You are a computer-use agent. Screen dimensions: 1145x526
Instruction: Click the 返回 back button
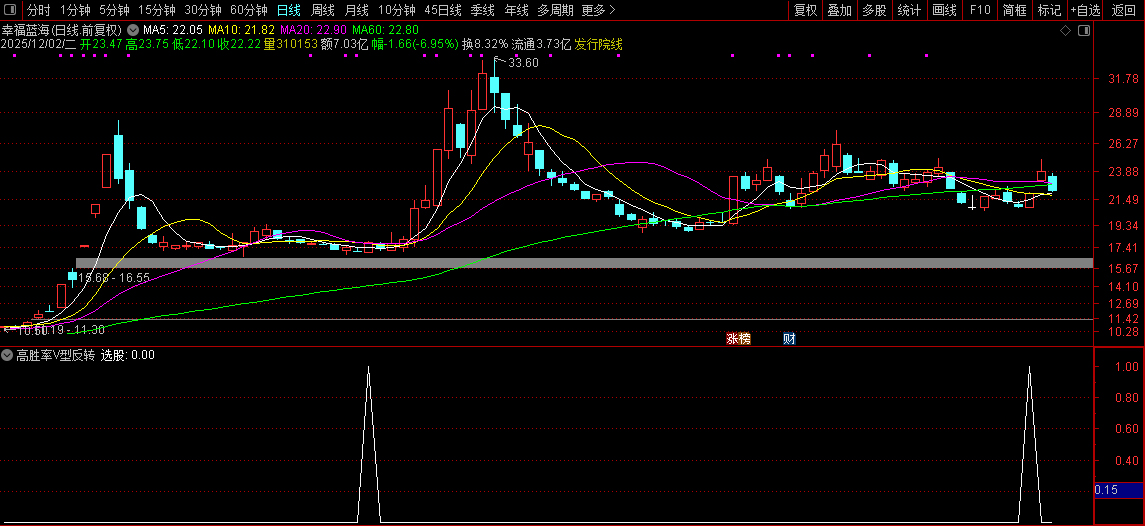click(1124, 10)
